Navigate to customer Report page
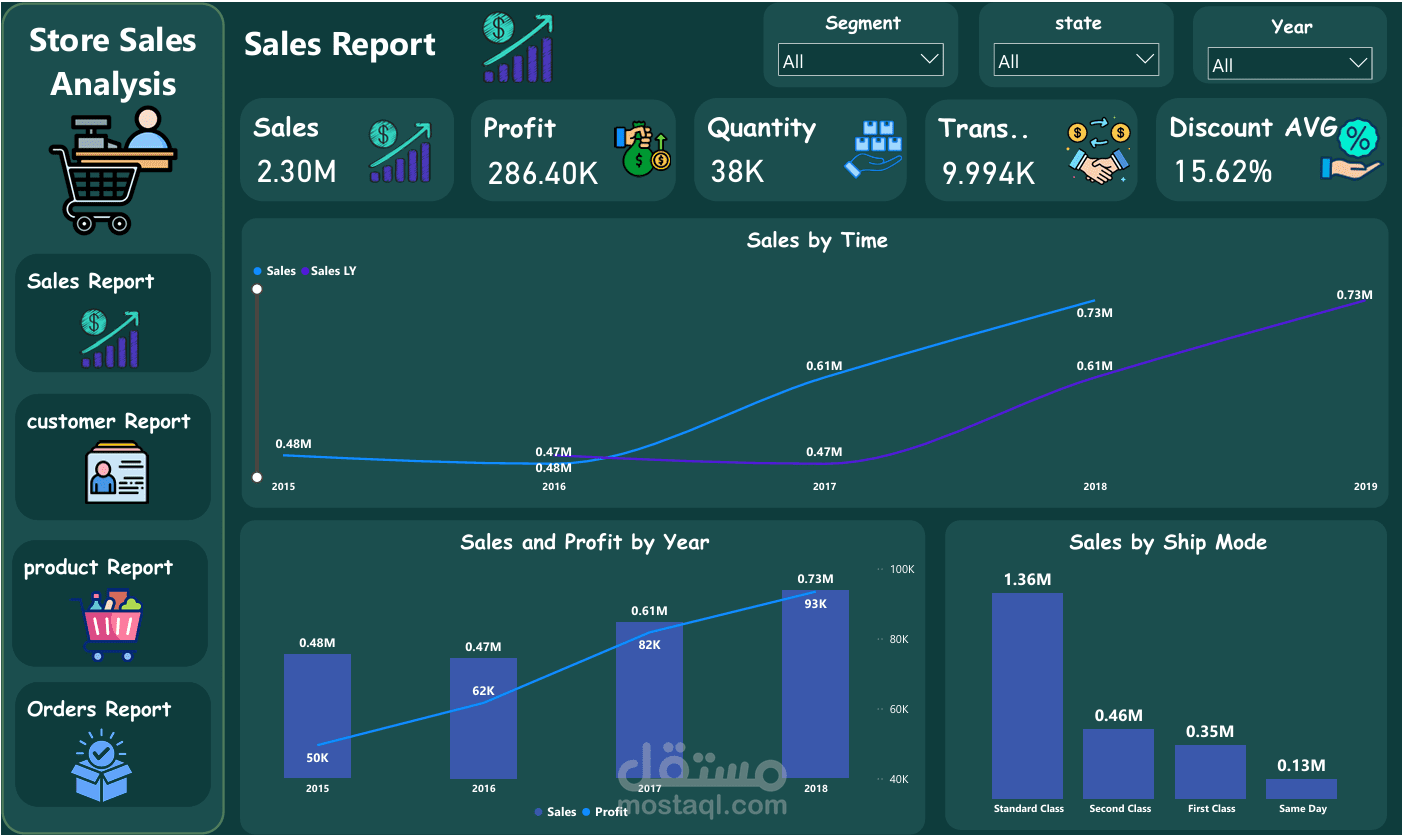 pos(113,456)
